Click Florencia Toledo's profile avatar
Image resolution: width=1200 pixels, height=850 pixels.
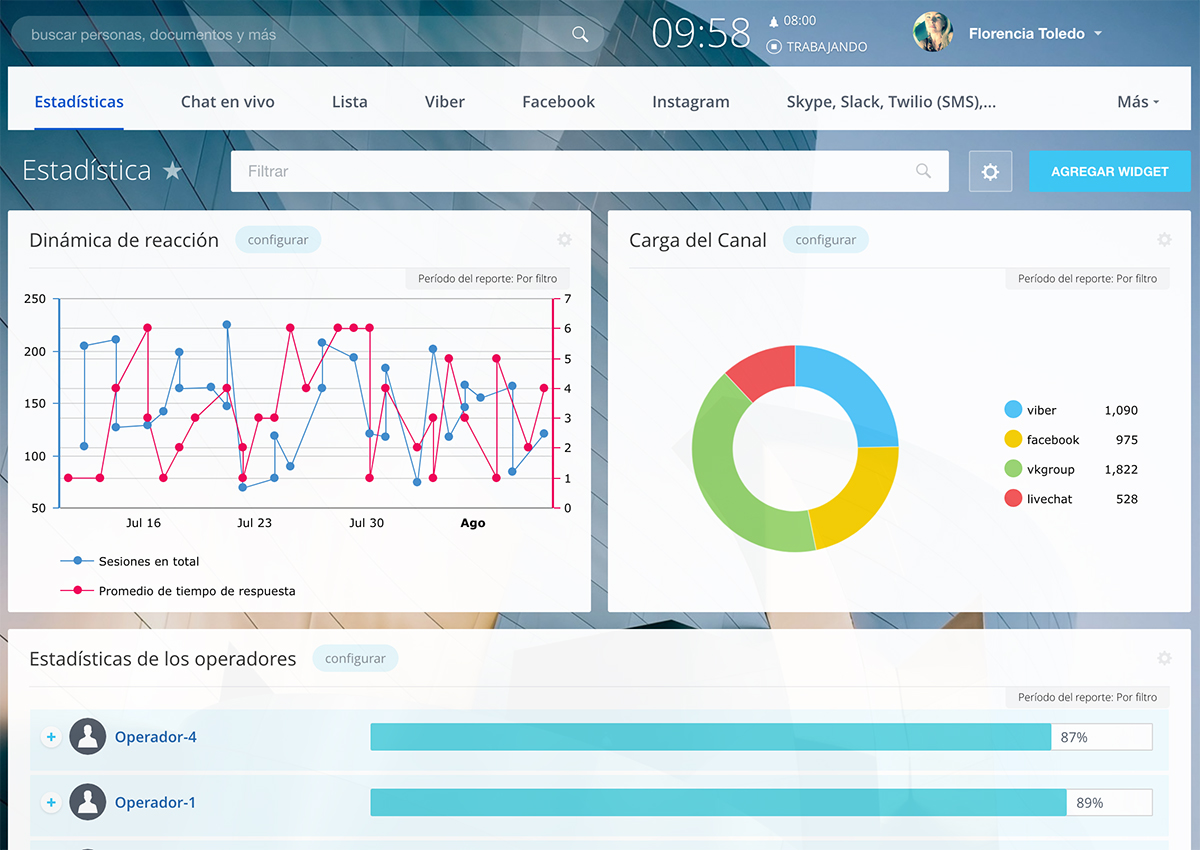[932, 33]
